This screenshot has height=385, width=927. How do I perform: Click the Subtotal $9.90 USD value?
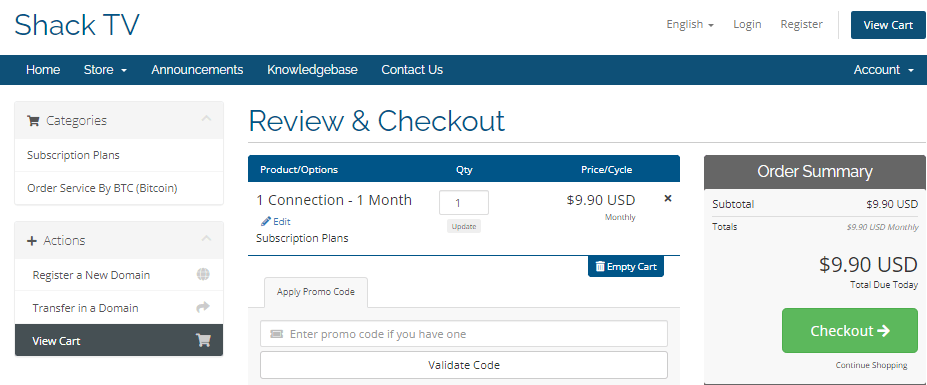[892, 205]
